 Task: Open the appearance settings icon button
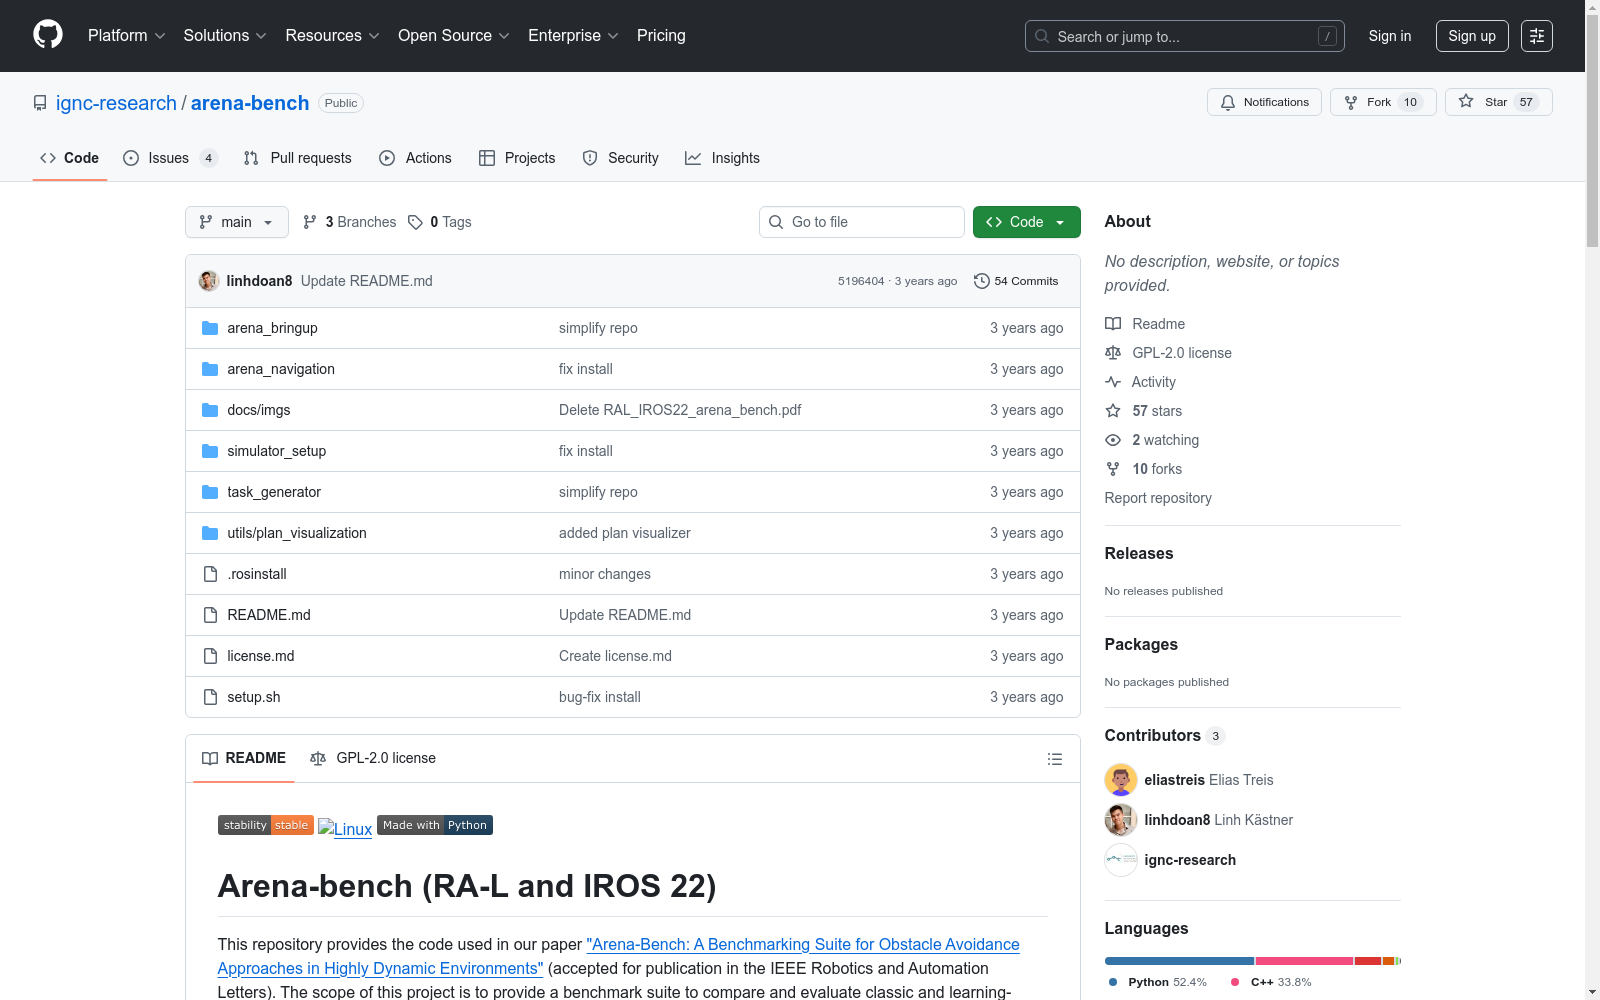(x=1537, y=36)
